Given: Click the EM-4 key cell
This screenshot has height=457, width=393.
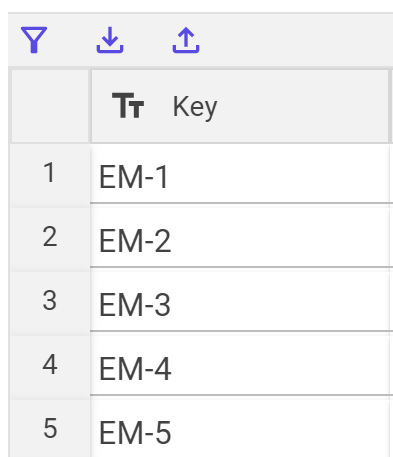Looking at the screenshot, I should click(x=241, y=365).
